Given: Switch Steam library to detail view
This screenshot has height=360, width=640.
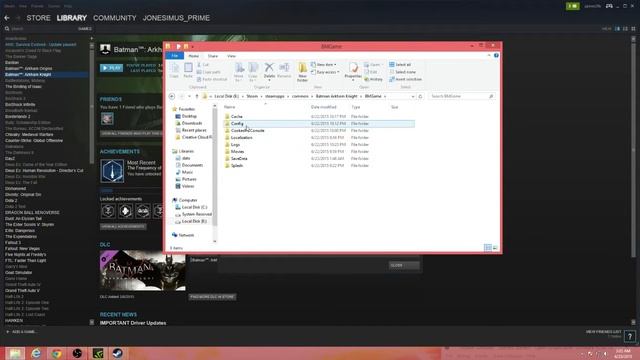Looking at the screenshot, I should 617,29.
